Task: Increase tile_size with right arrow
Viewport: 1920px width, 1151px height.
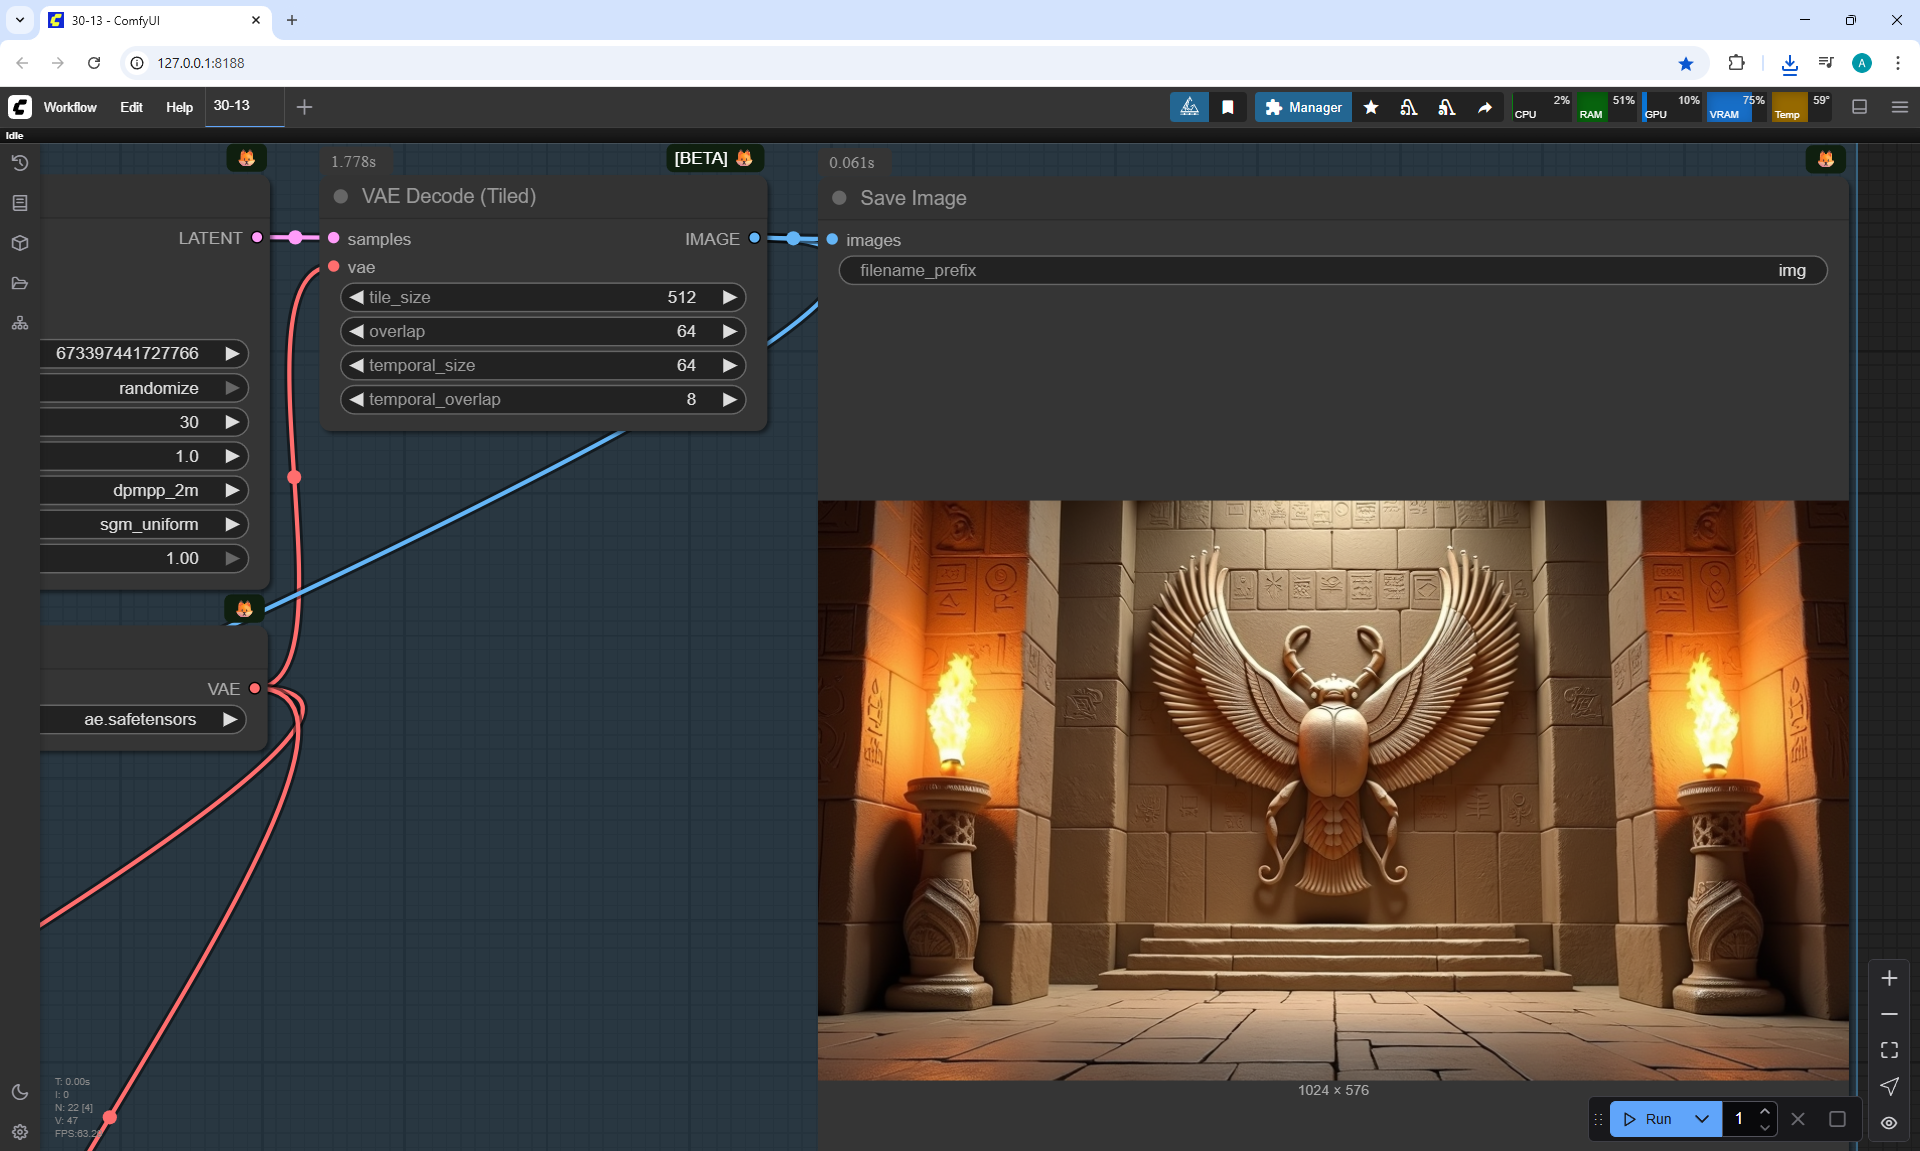Action: 730,297
